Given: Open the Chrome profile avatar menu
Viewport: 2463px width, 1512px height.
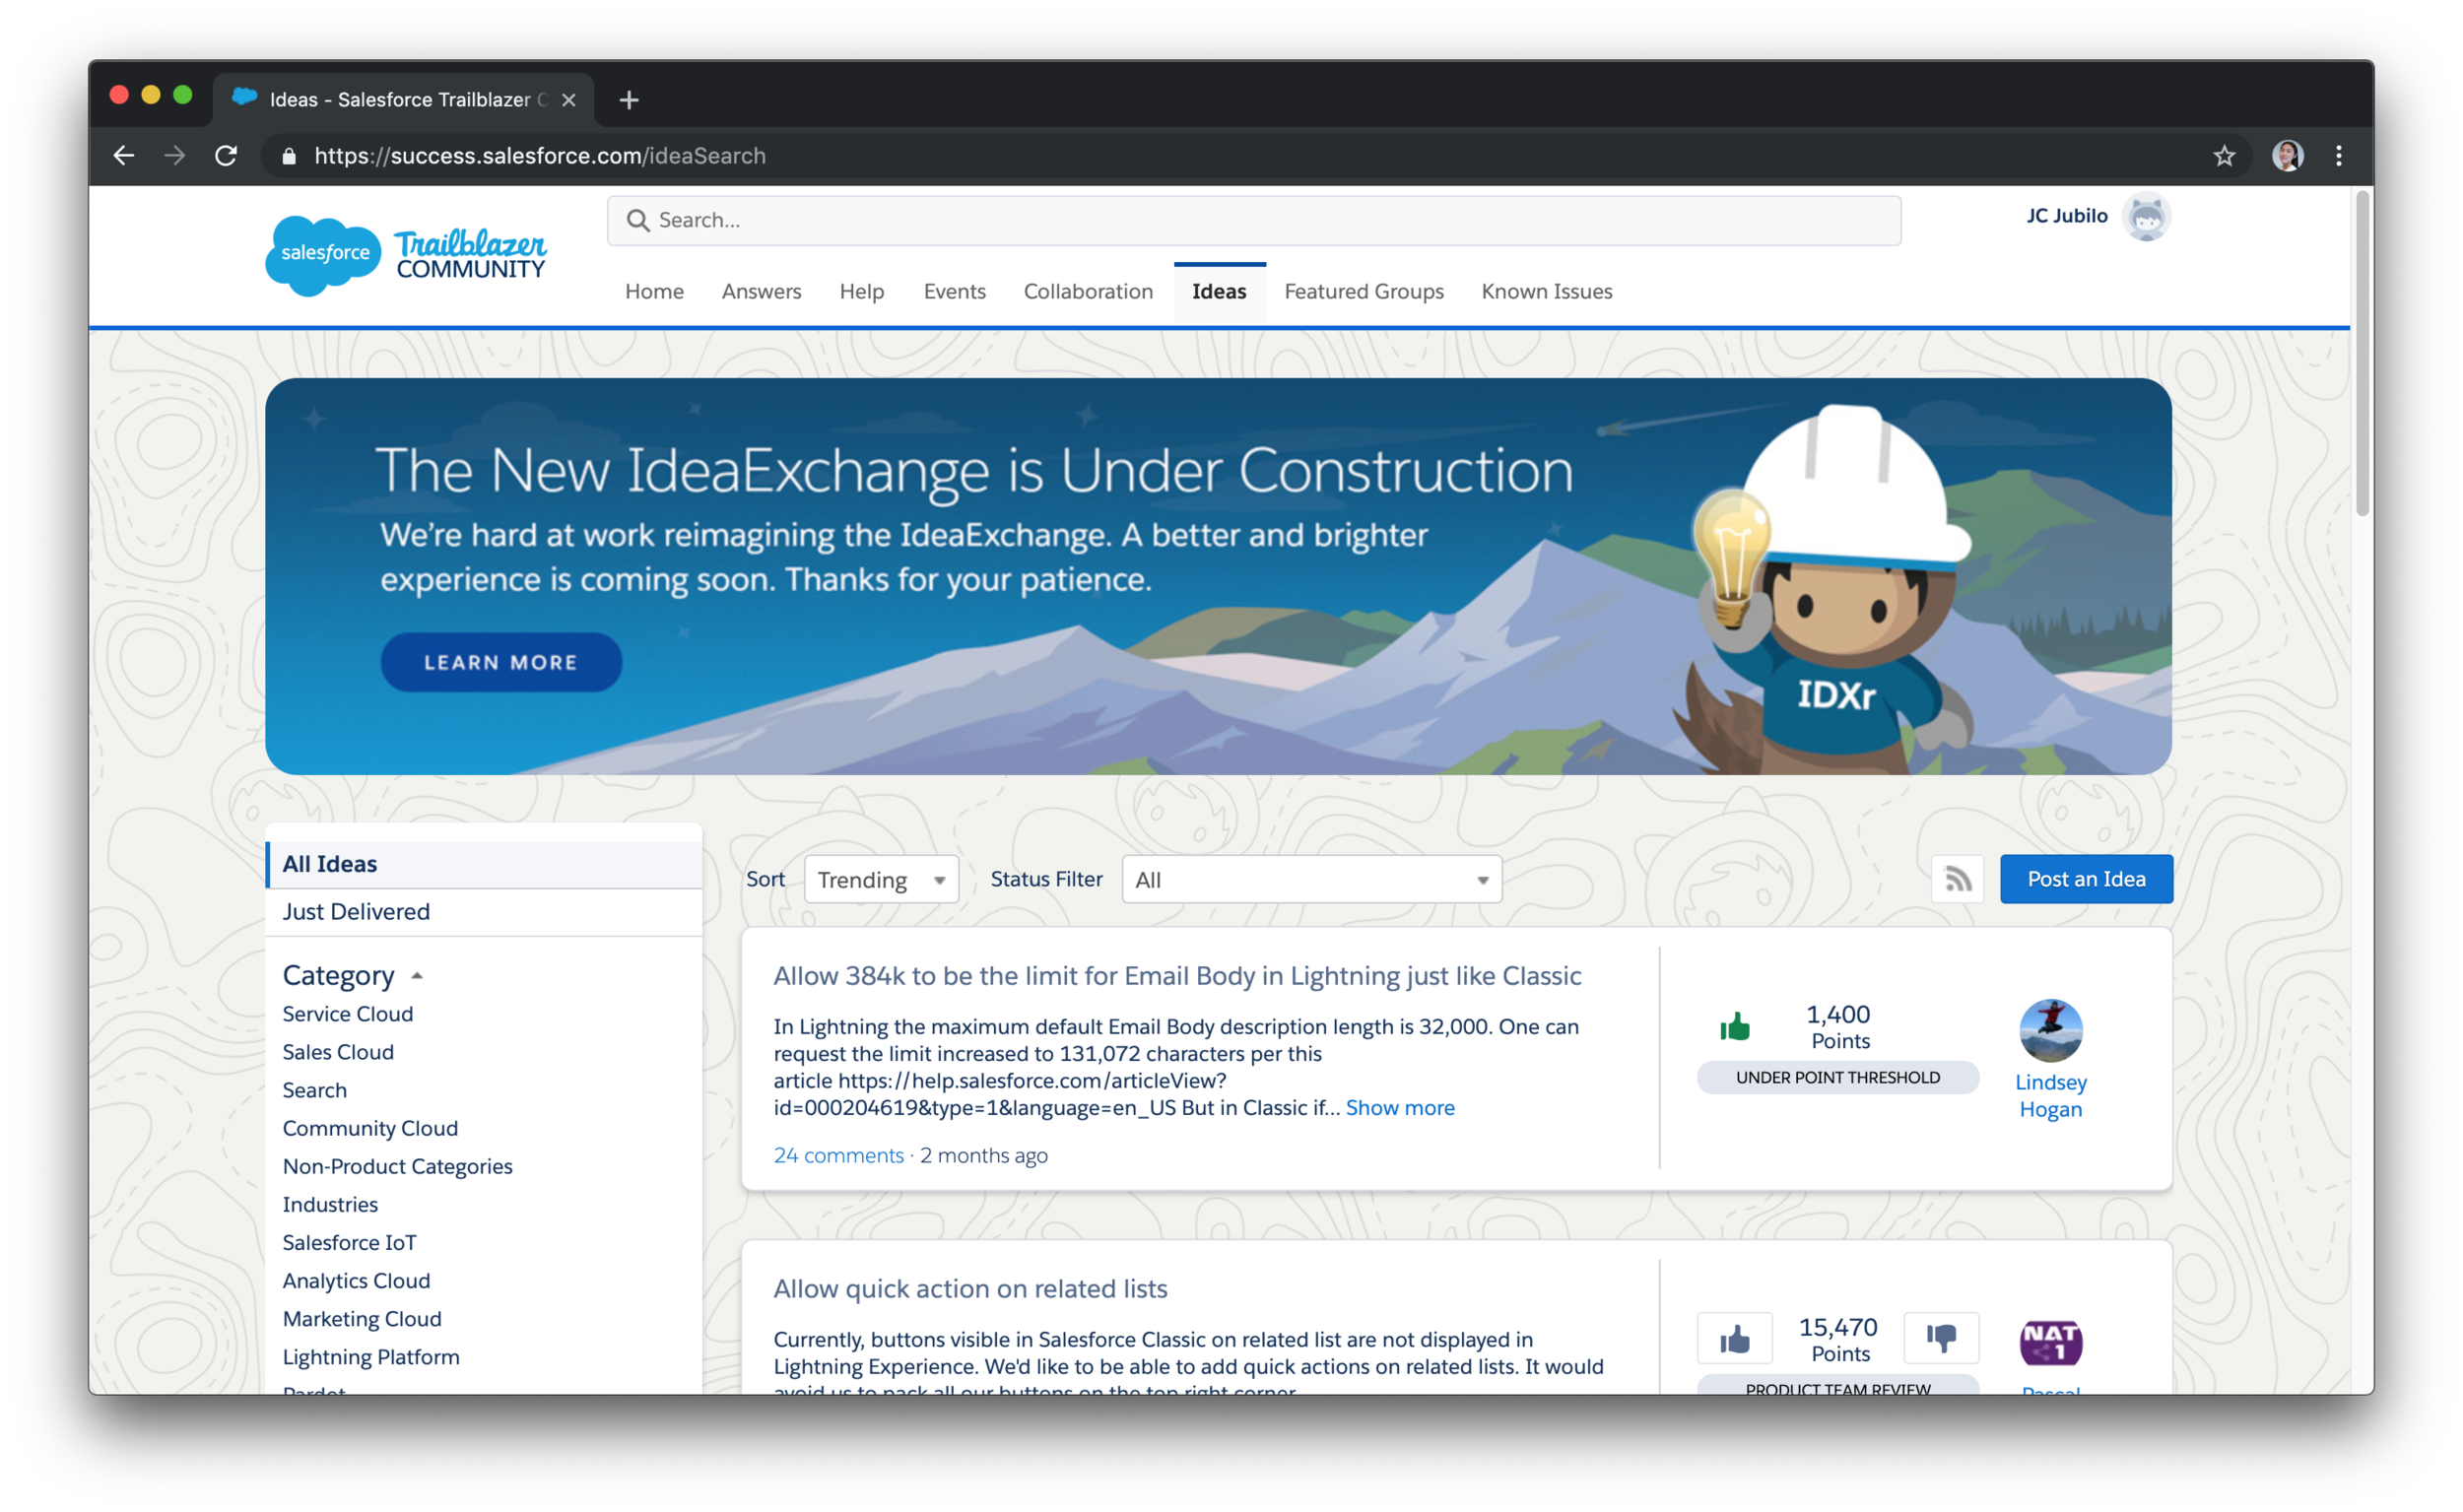Looking at the screenshot, I should (2287, 156).
